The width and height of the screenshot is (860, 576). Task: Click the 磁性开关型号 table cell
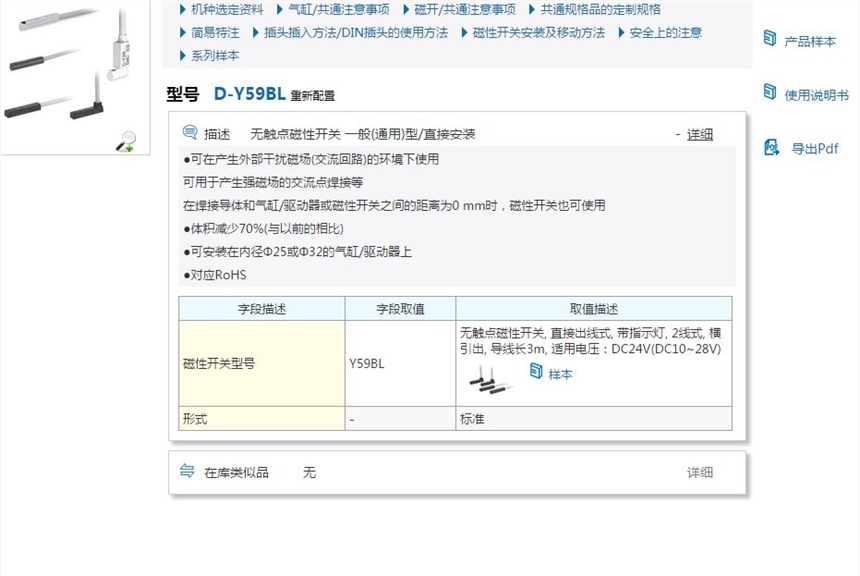click(x=262, y=363)
